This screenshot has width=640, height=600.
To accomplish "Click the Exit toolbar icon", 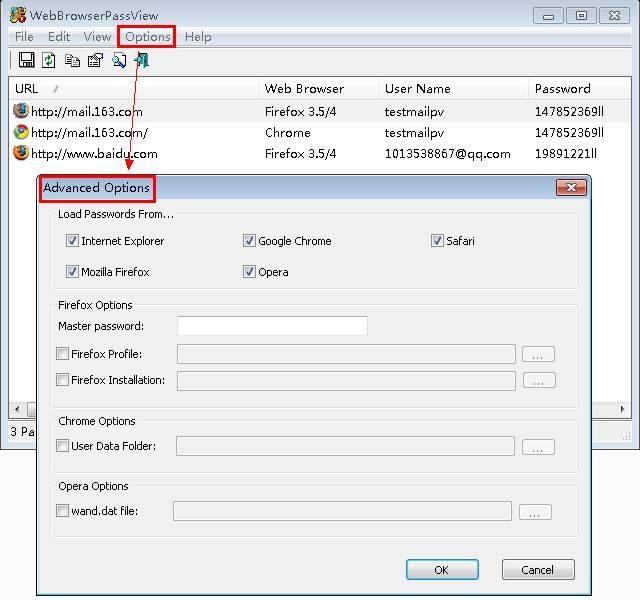I will tap(142, 61).
